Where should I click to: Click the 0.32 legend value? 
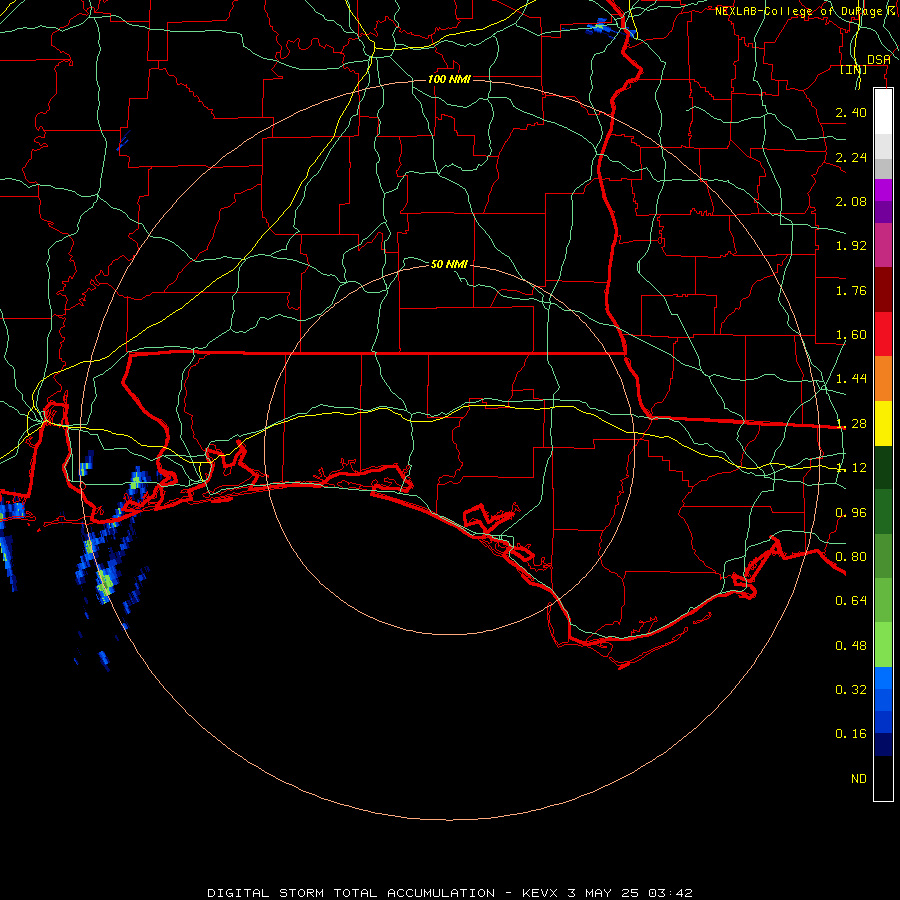click(x=851, y=690)
